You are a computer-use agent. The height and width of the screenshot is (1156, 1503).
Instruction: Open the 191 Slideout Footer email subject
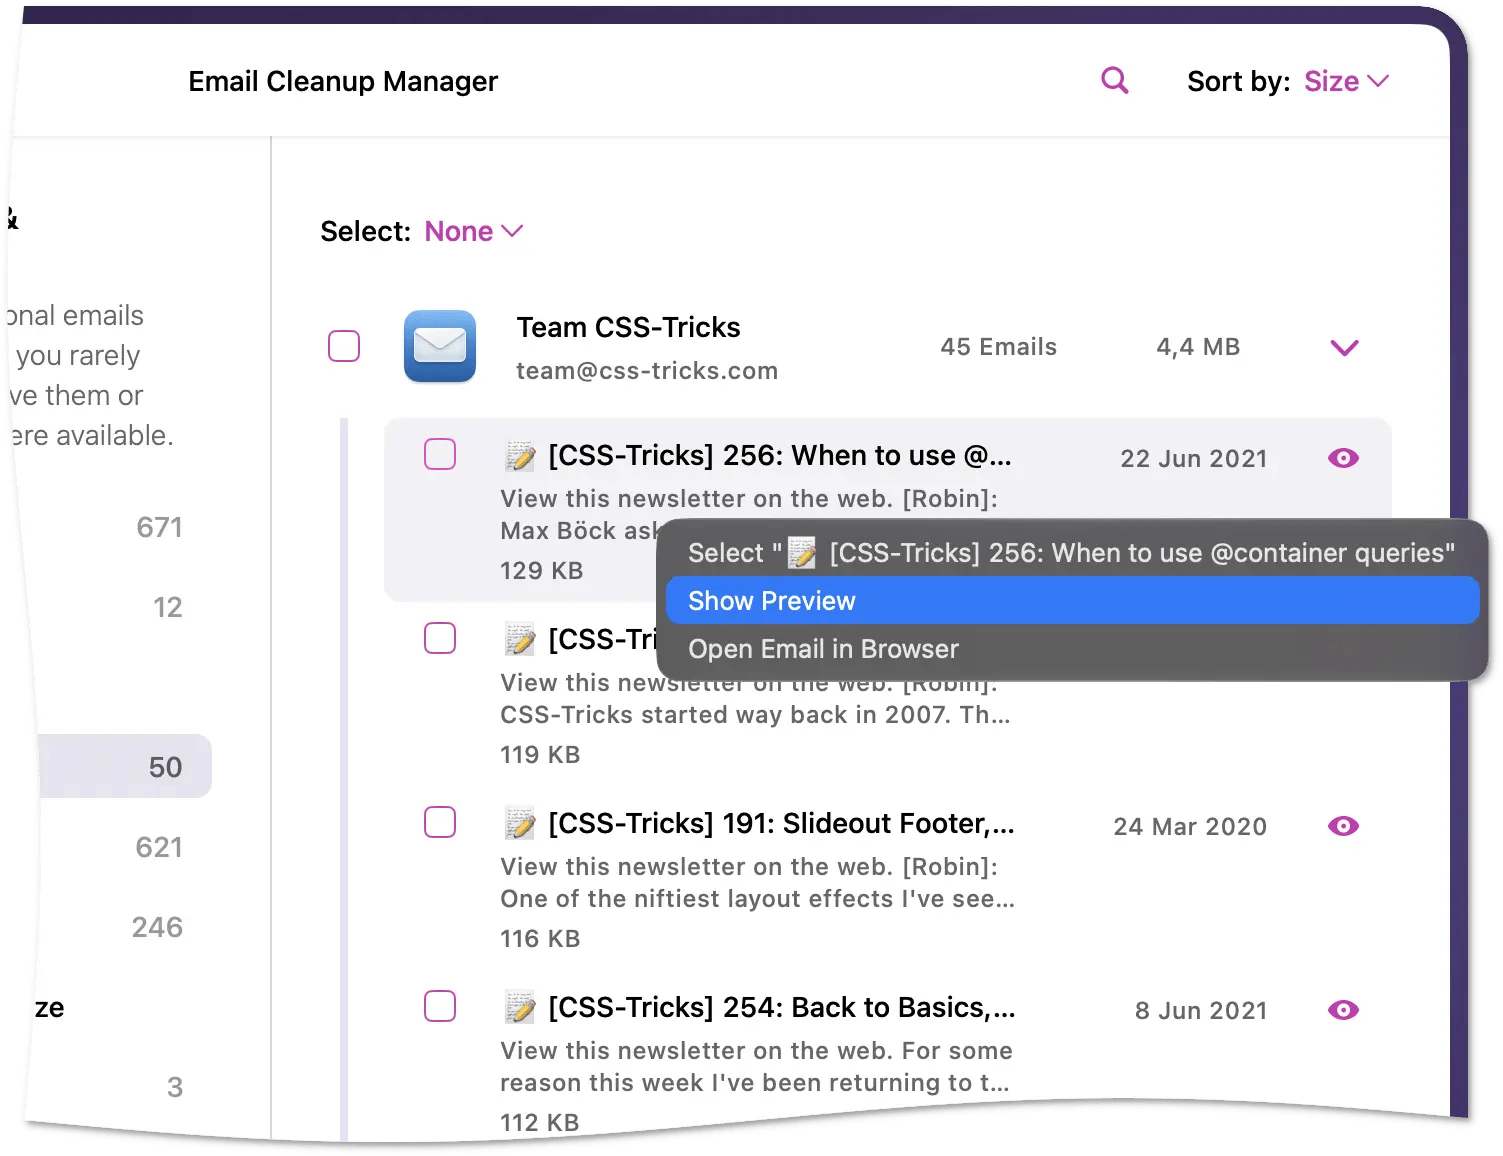pos(781,824)
